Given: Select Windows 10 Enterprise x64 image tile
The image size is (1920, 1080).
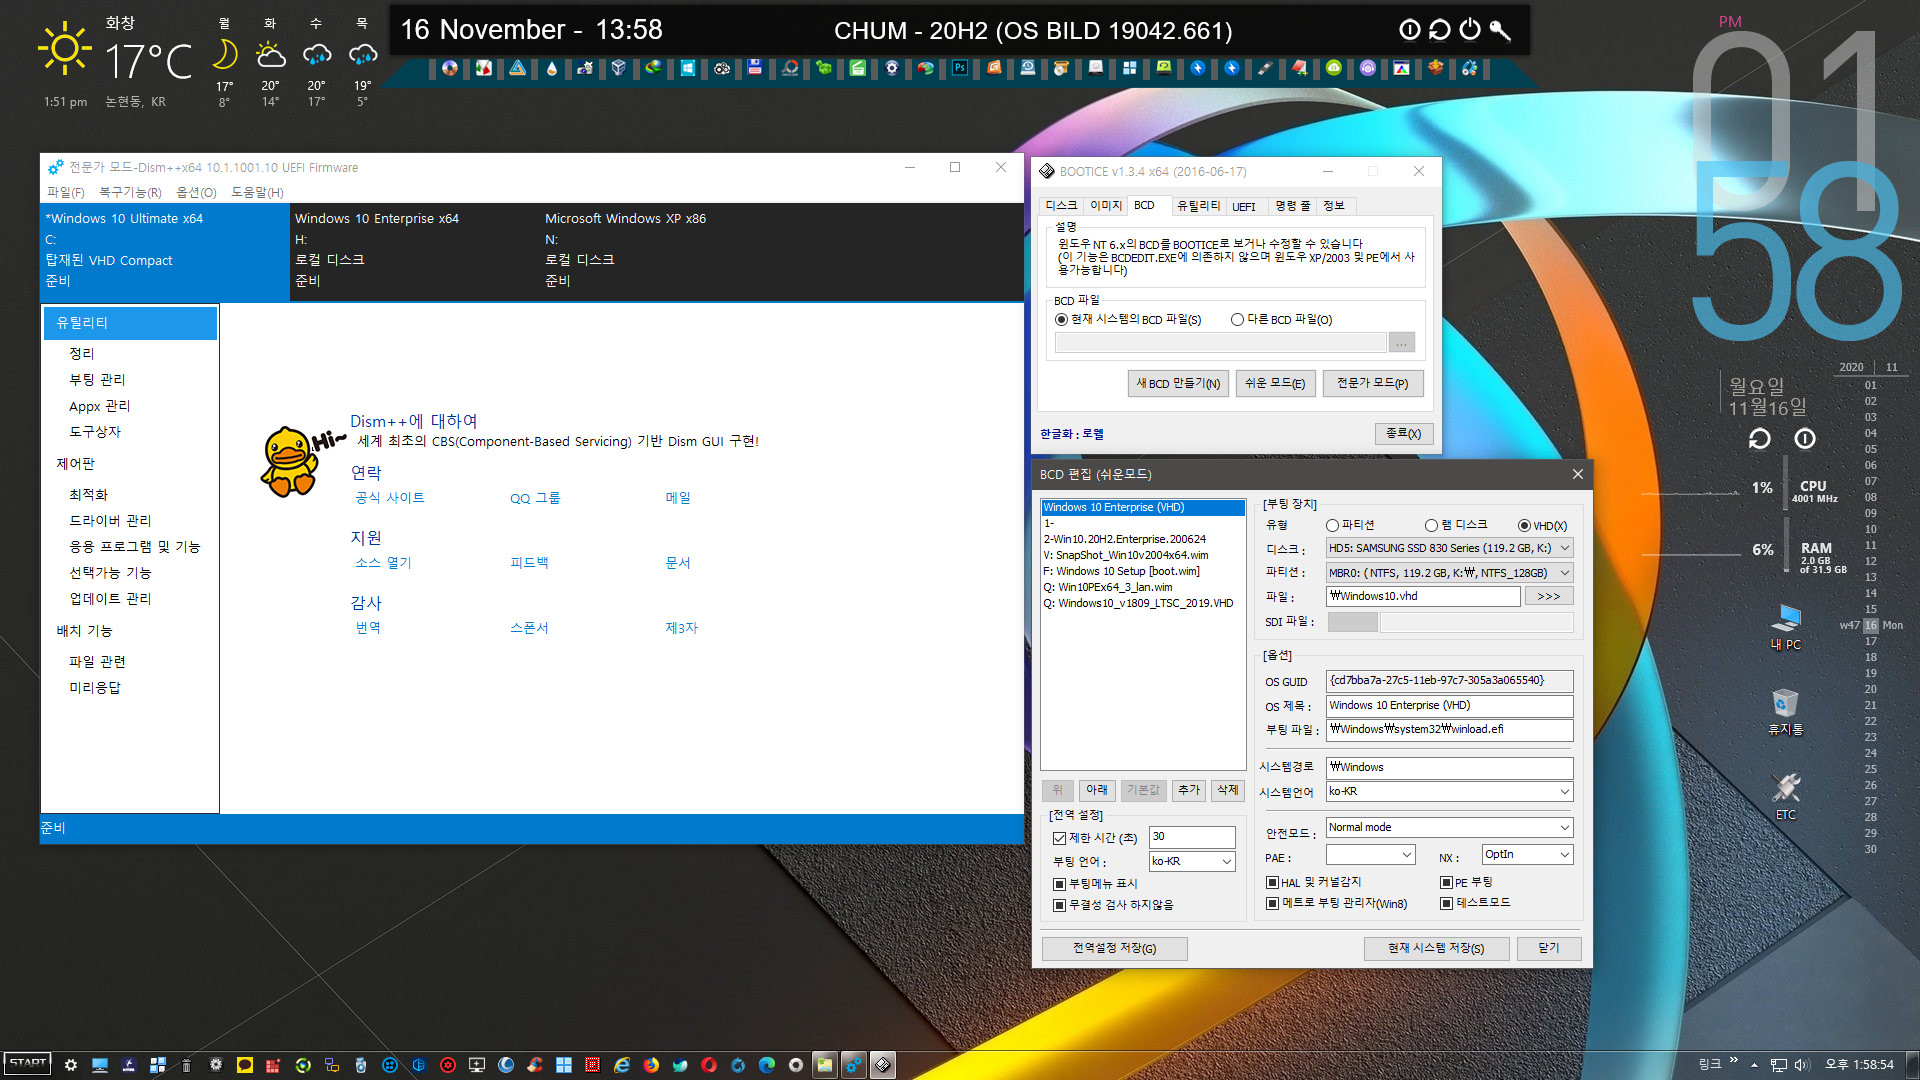Looking at the screenshot, I should tap(414, 250).
